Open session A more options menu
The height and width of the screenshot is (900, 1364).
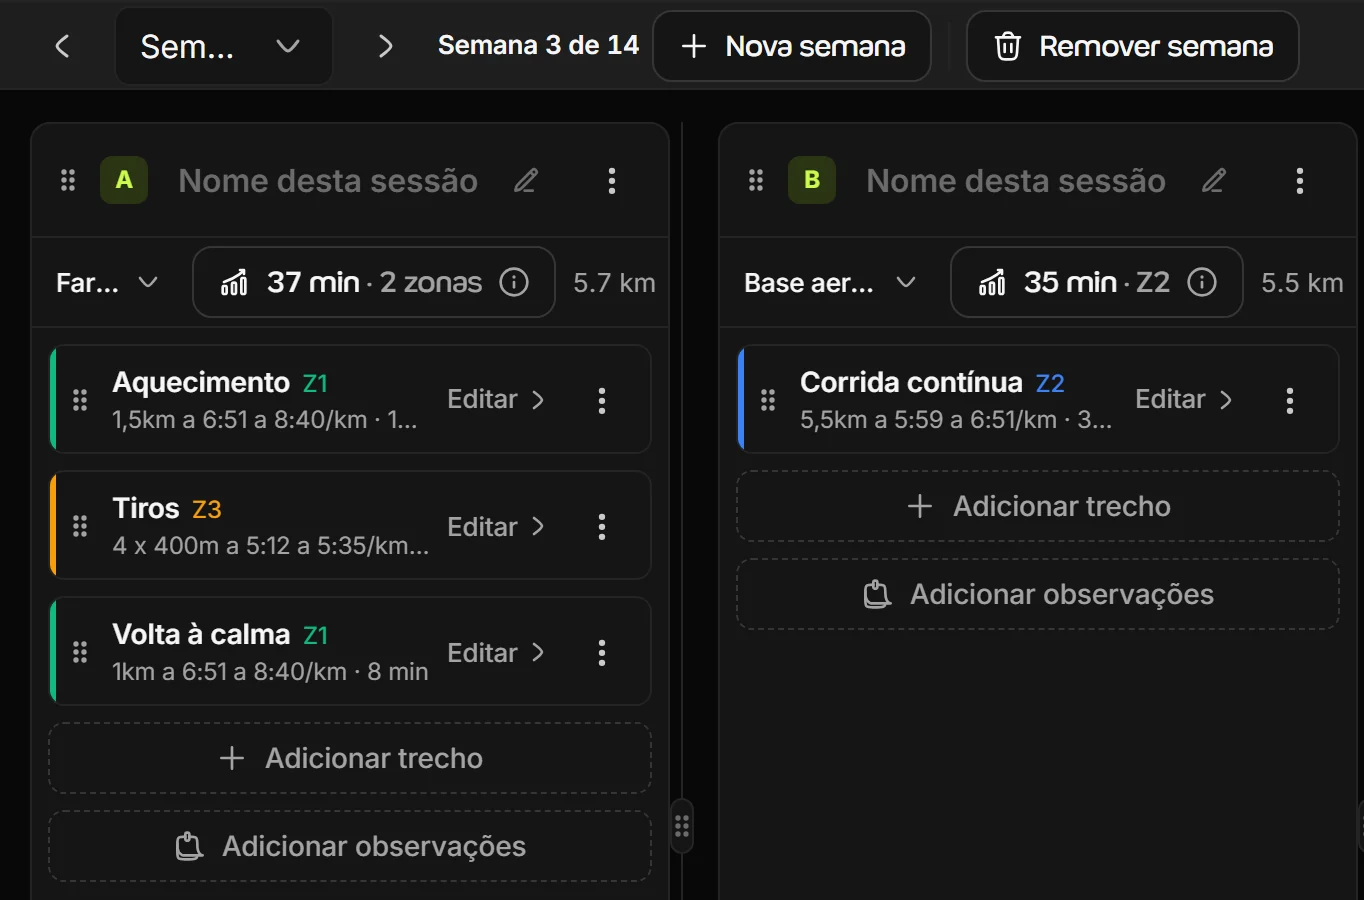coord(612,180)
